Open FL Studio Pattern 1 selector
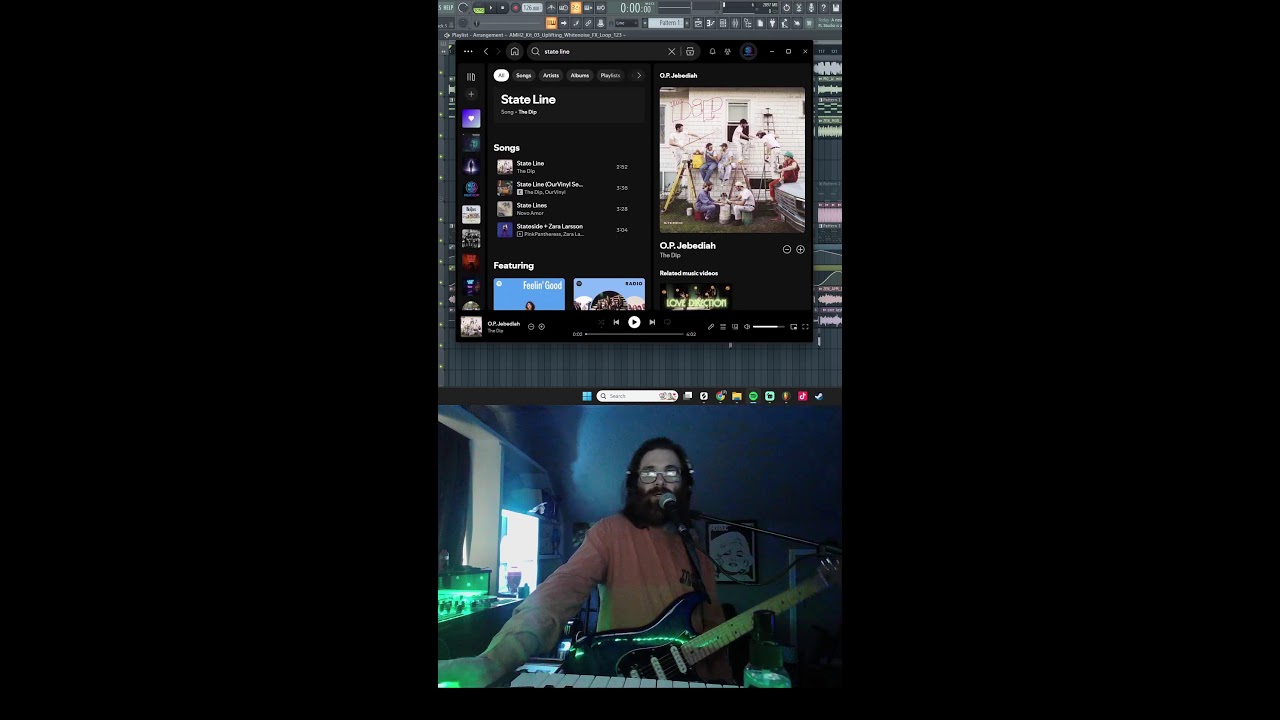 tap(667, 23)
